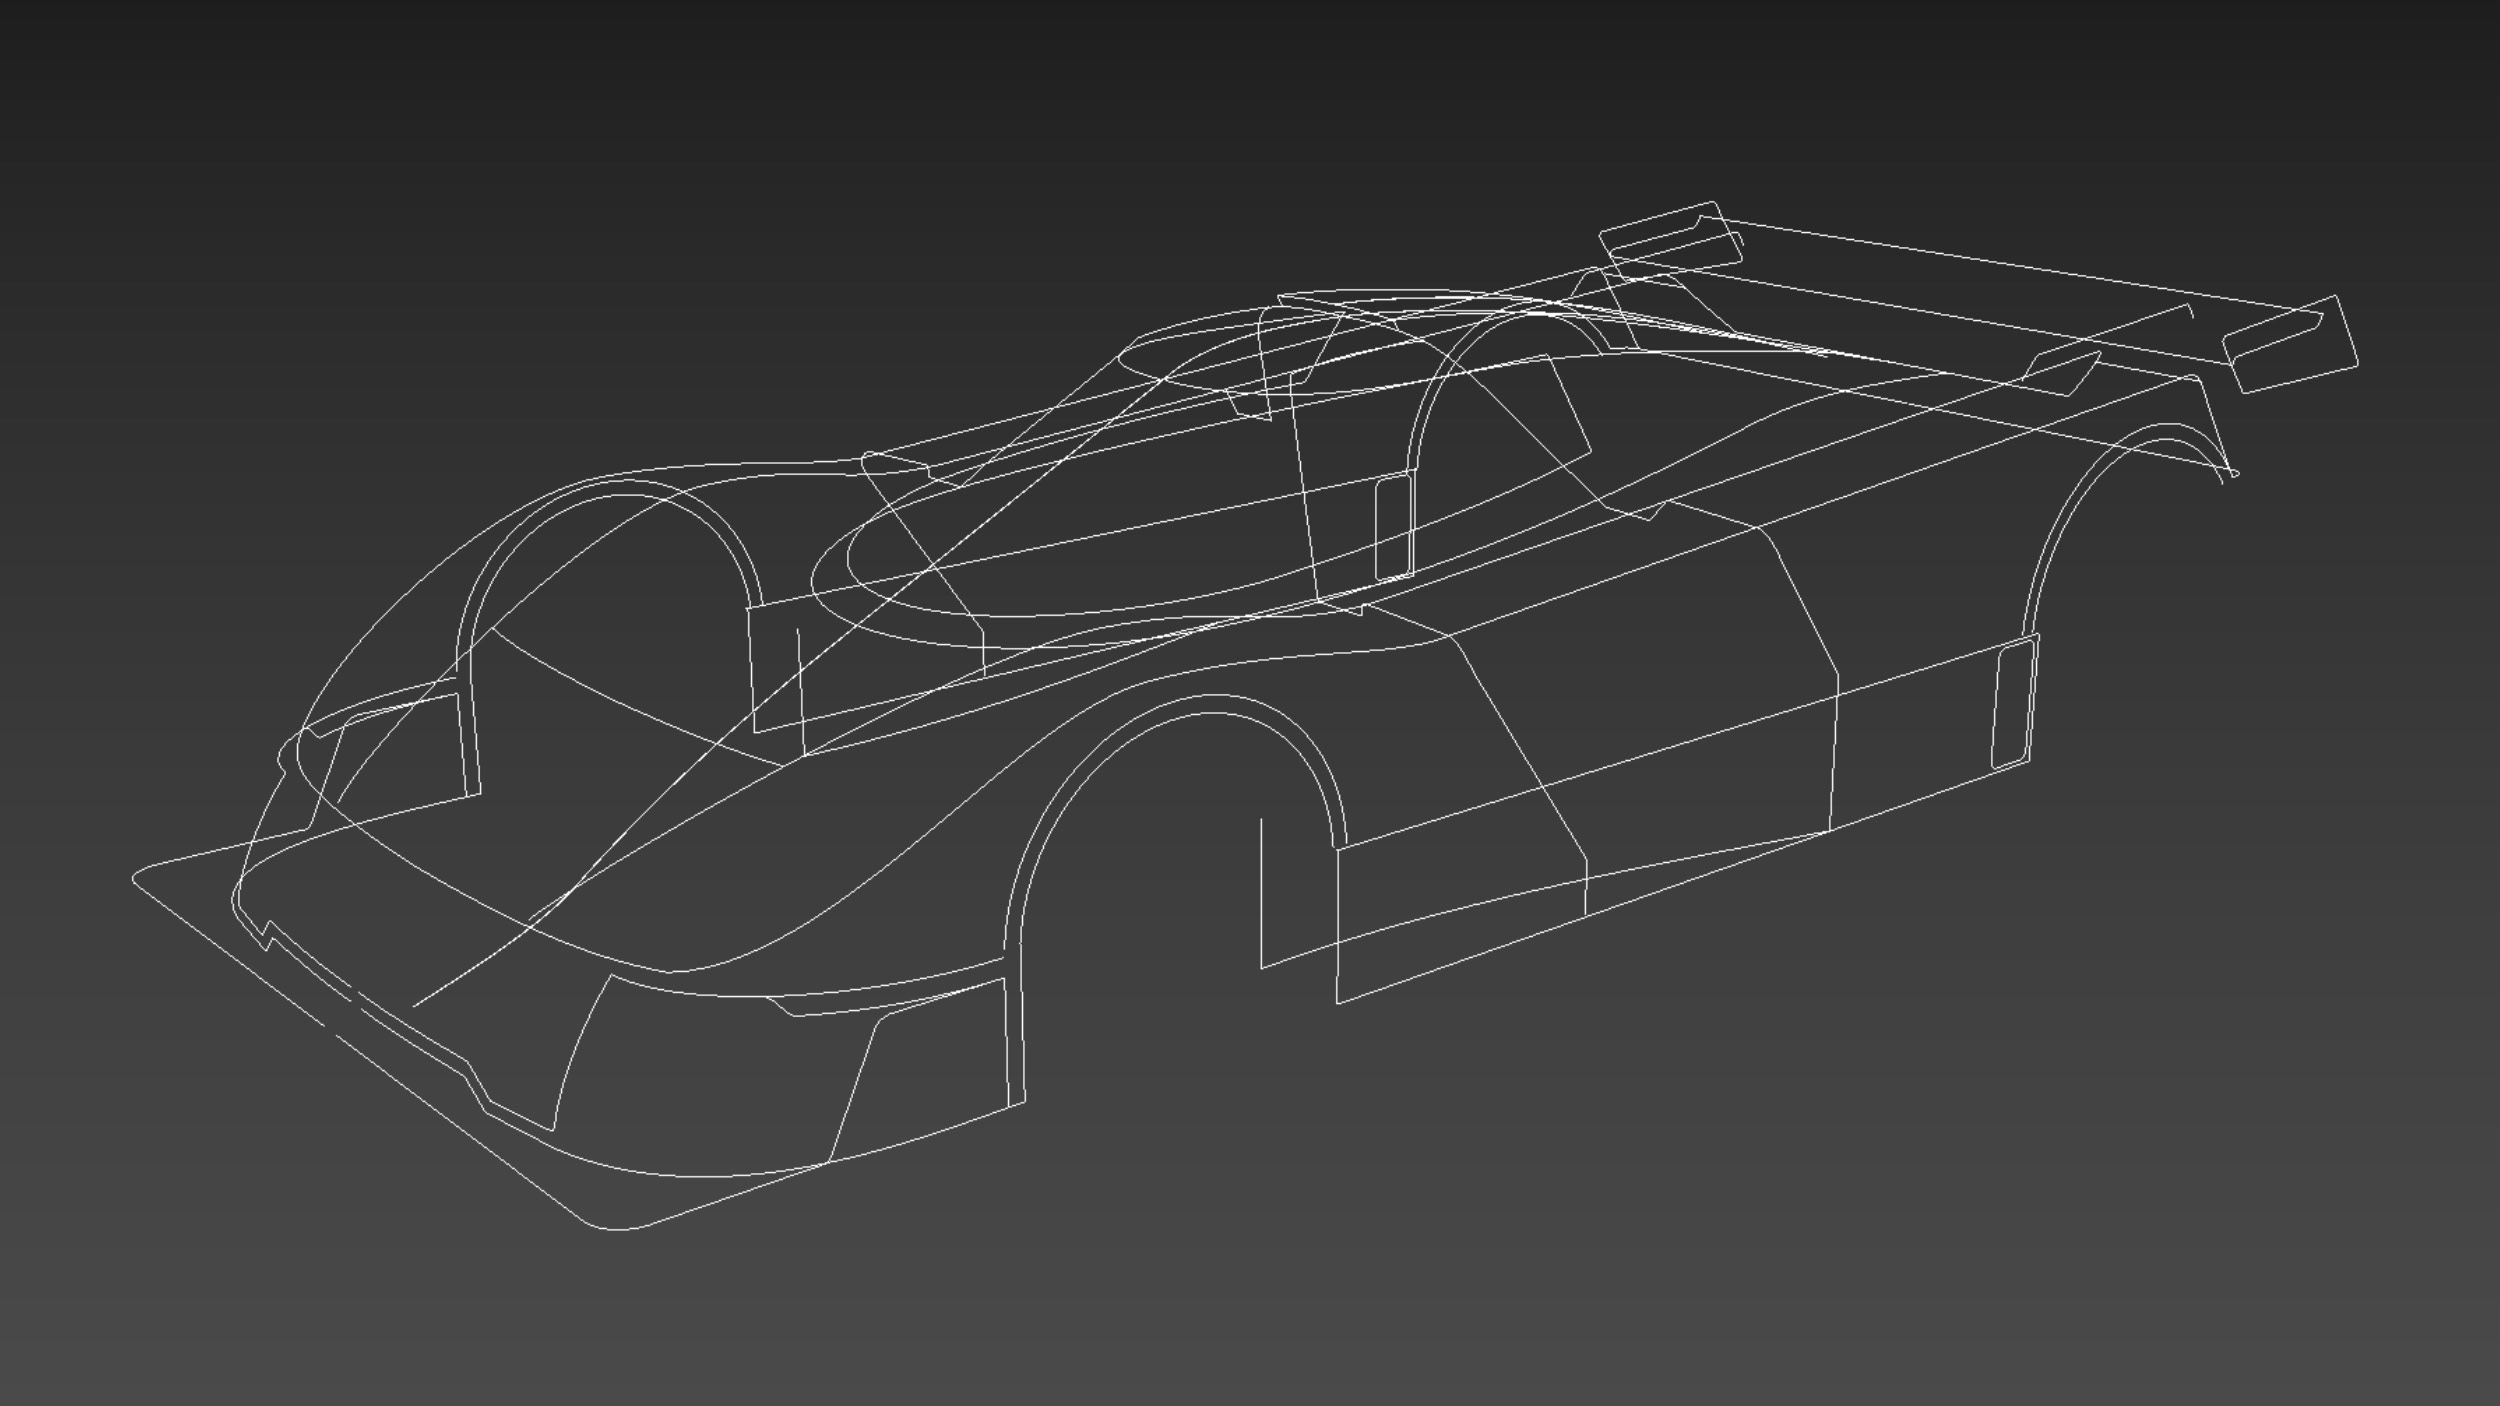This screenshot has height=1406, width=2500.
Task: Select the rear wing left endplate outline
Action: [x=1671, y=242]
